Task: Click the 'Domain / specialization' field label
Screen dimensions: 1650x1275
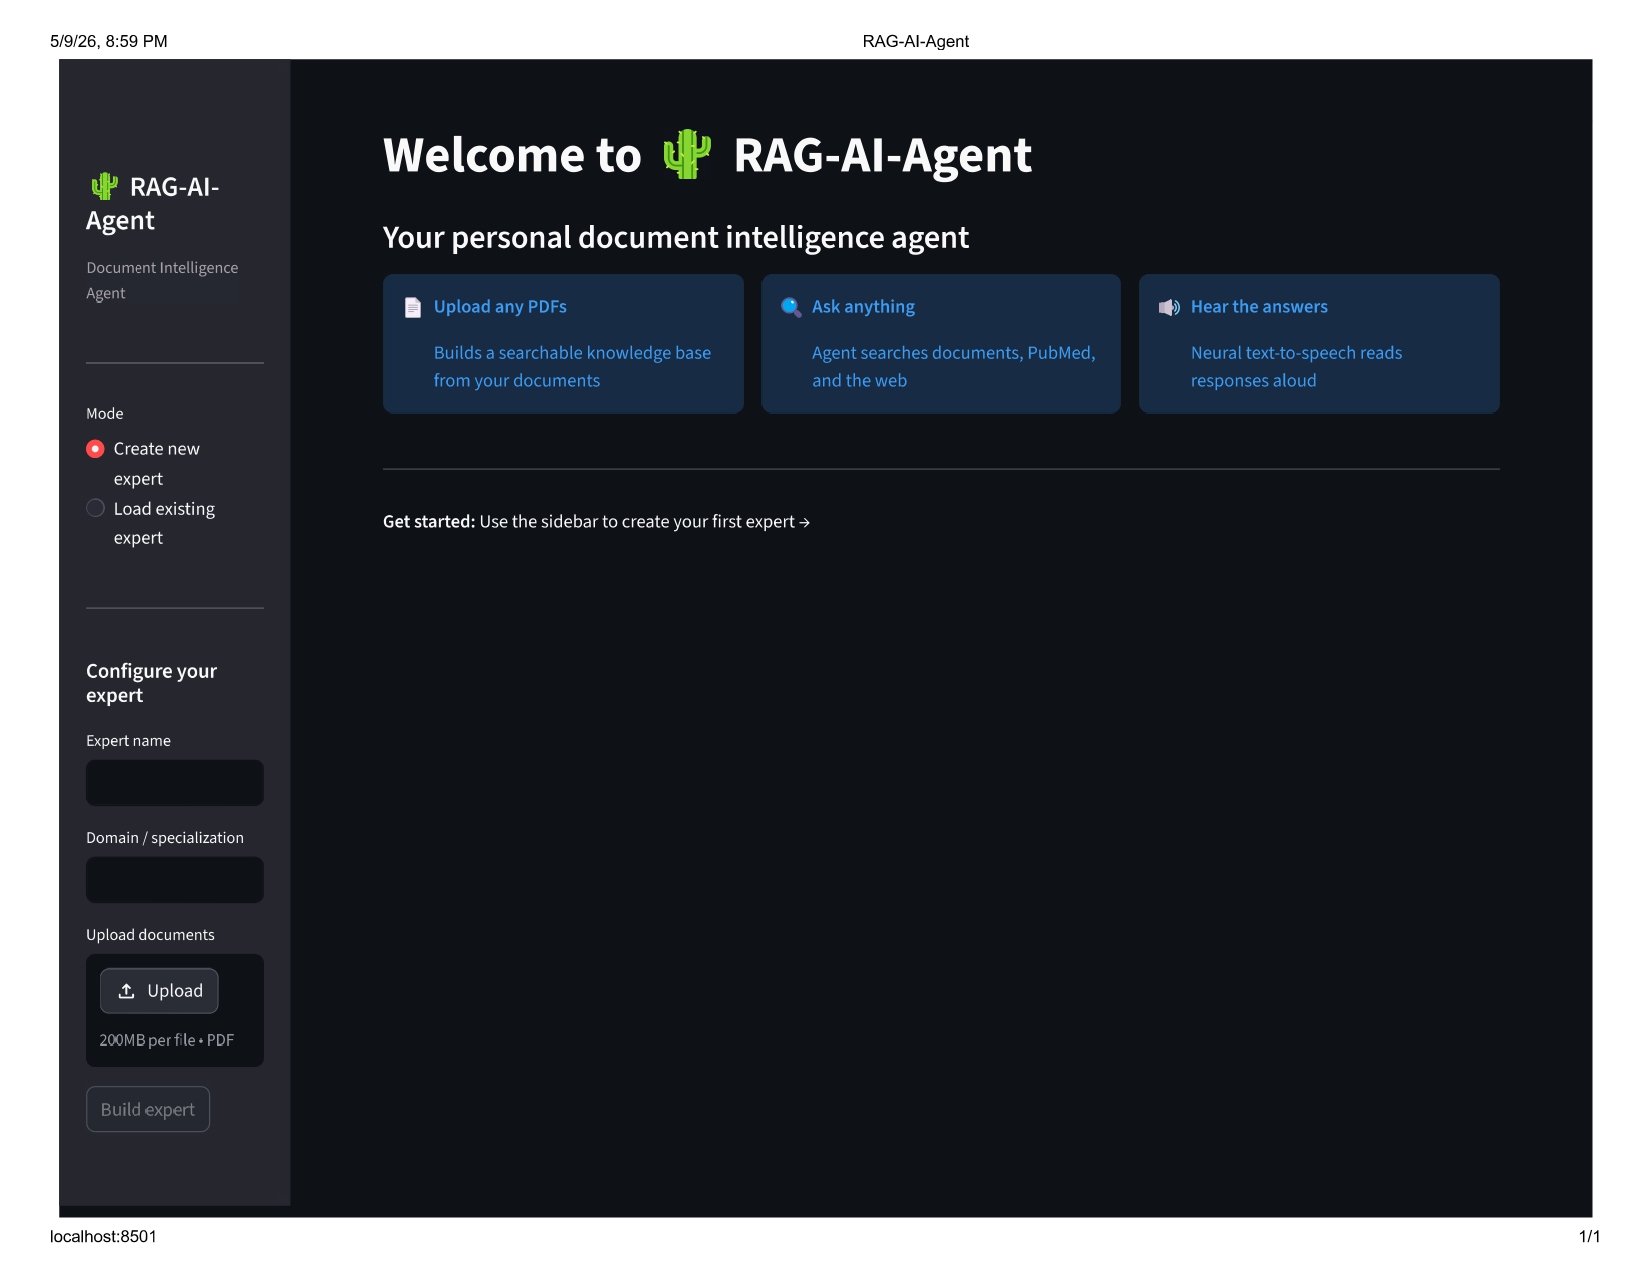Action: pyautogui.click(x=165, y=838)
